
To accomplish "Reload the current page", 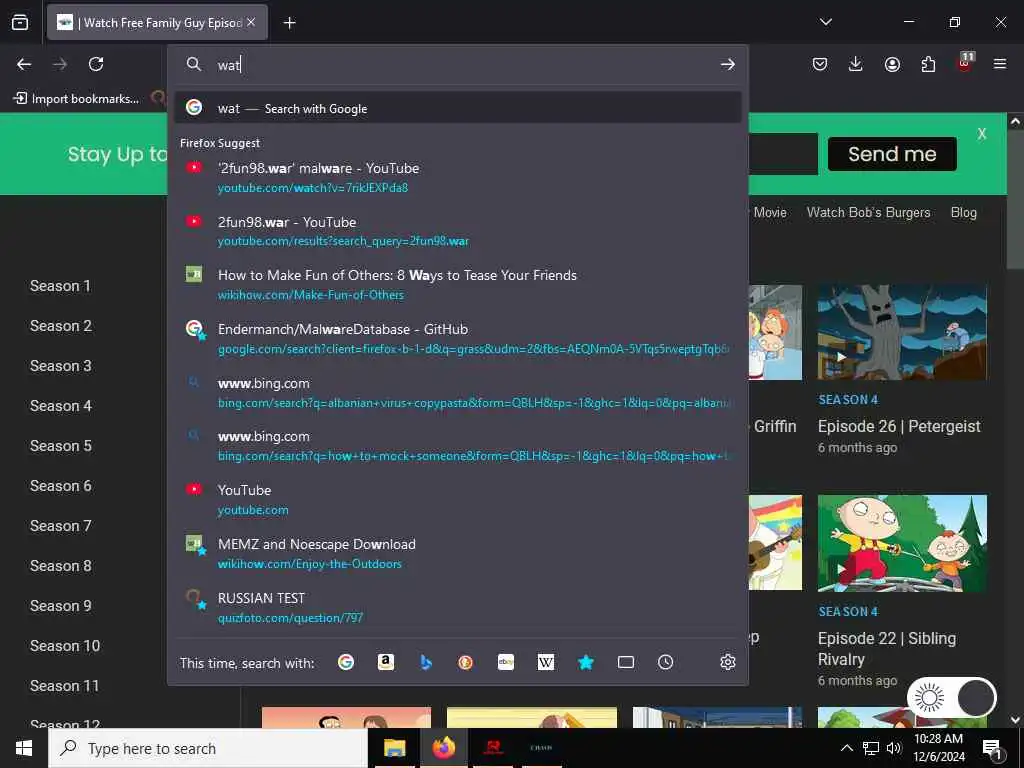I will [96, 64].
